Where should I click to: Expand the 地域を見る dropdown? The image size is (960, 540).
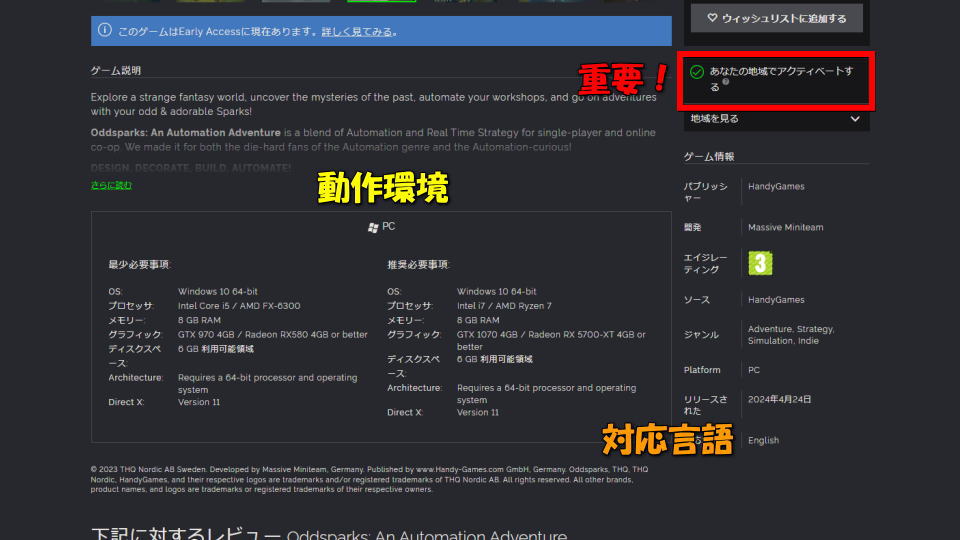tap(776, 119)
